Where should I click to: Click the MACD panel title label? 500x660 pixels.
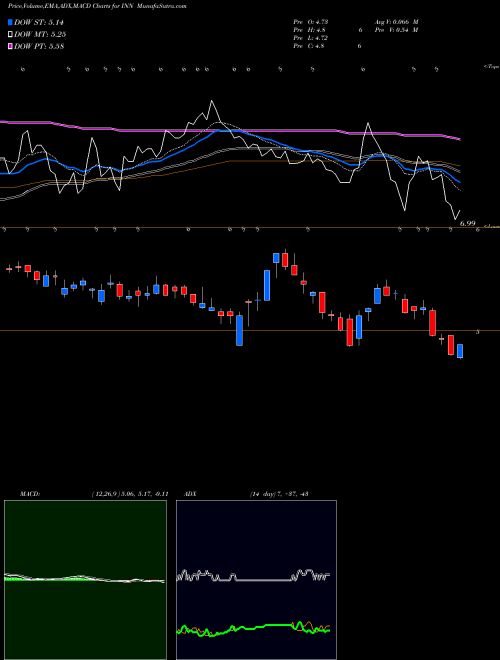(x=30, y=494)
